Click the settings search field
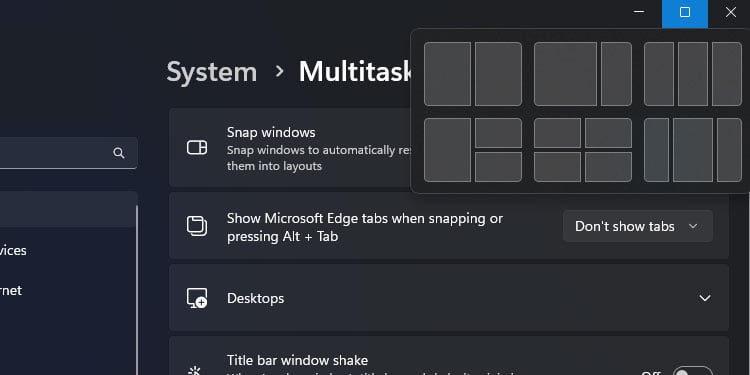This screenshot has height=375, width=750. click(x=68, y=153)
